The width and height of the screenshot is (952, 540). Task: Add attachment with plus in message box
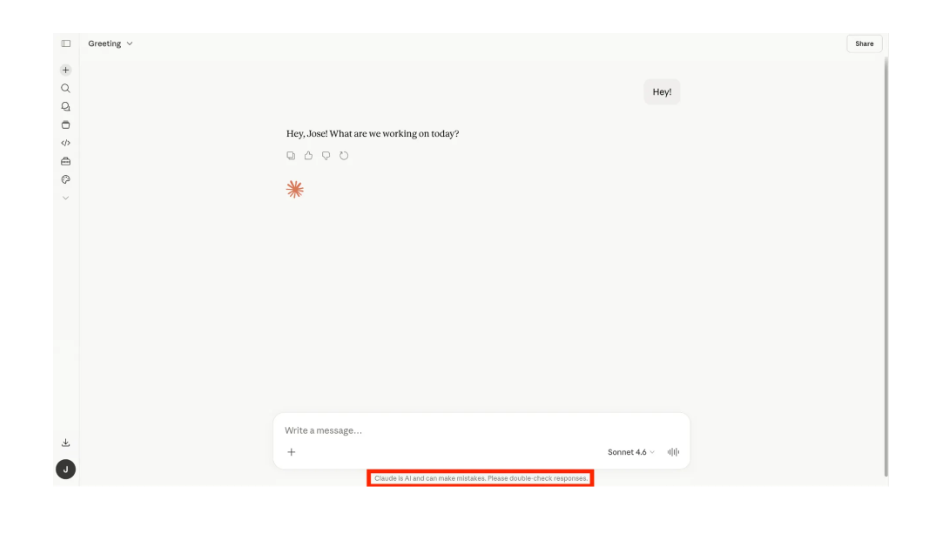point(291,452)
